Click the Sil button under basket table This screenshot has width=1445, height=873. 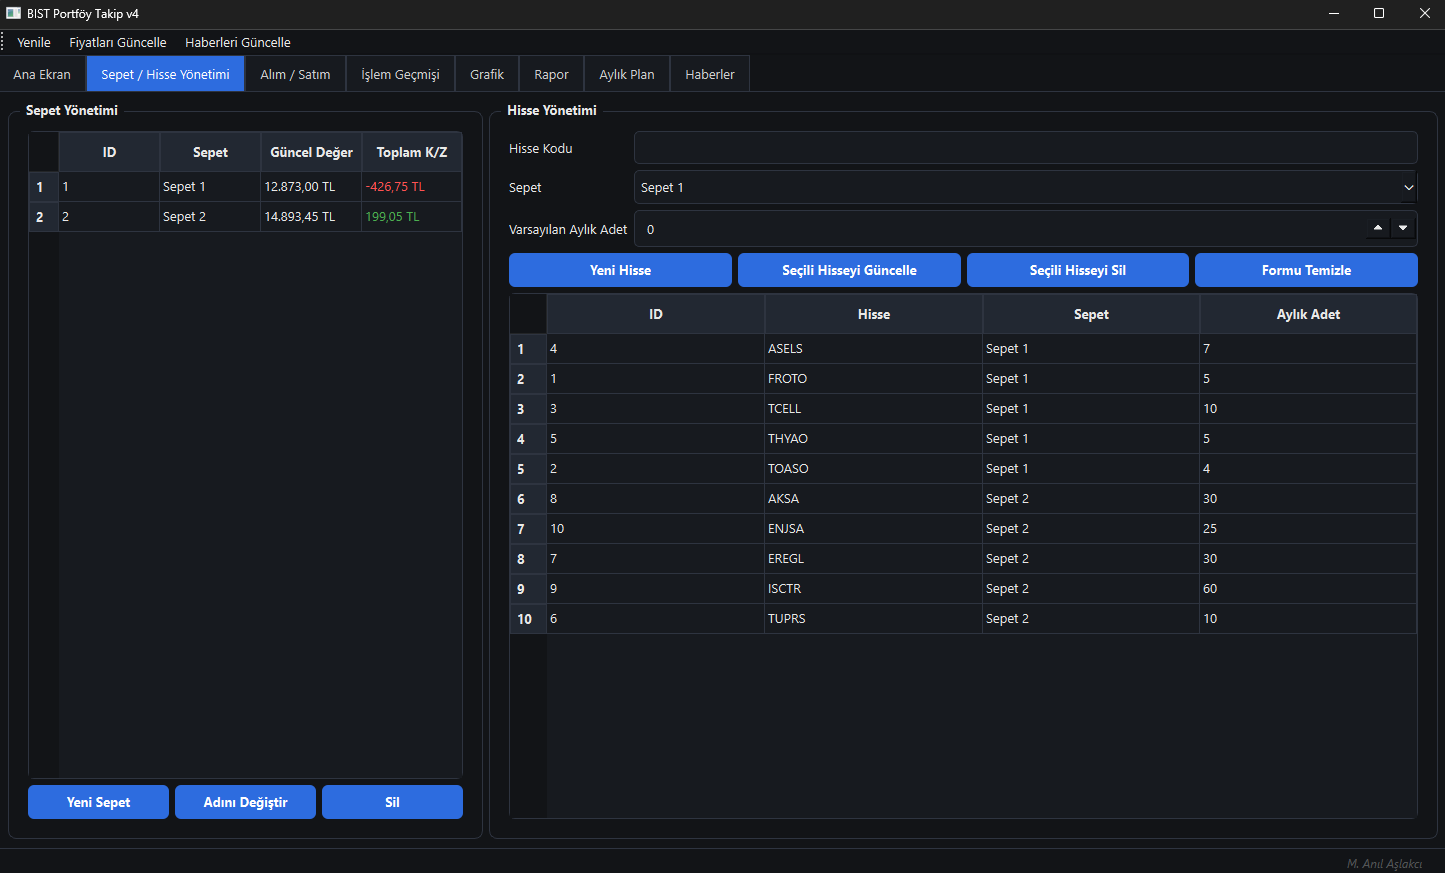[x=392, y=802]
